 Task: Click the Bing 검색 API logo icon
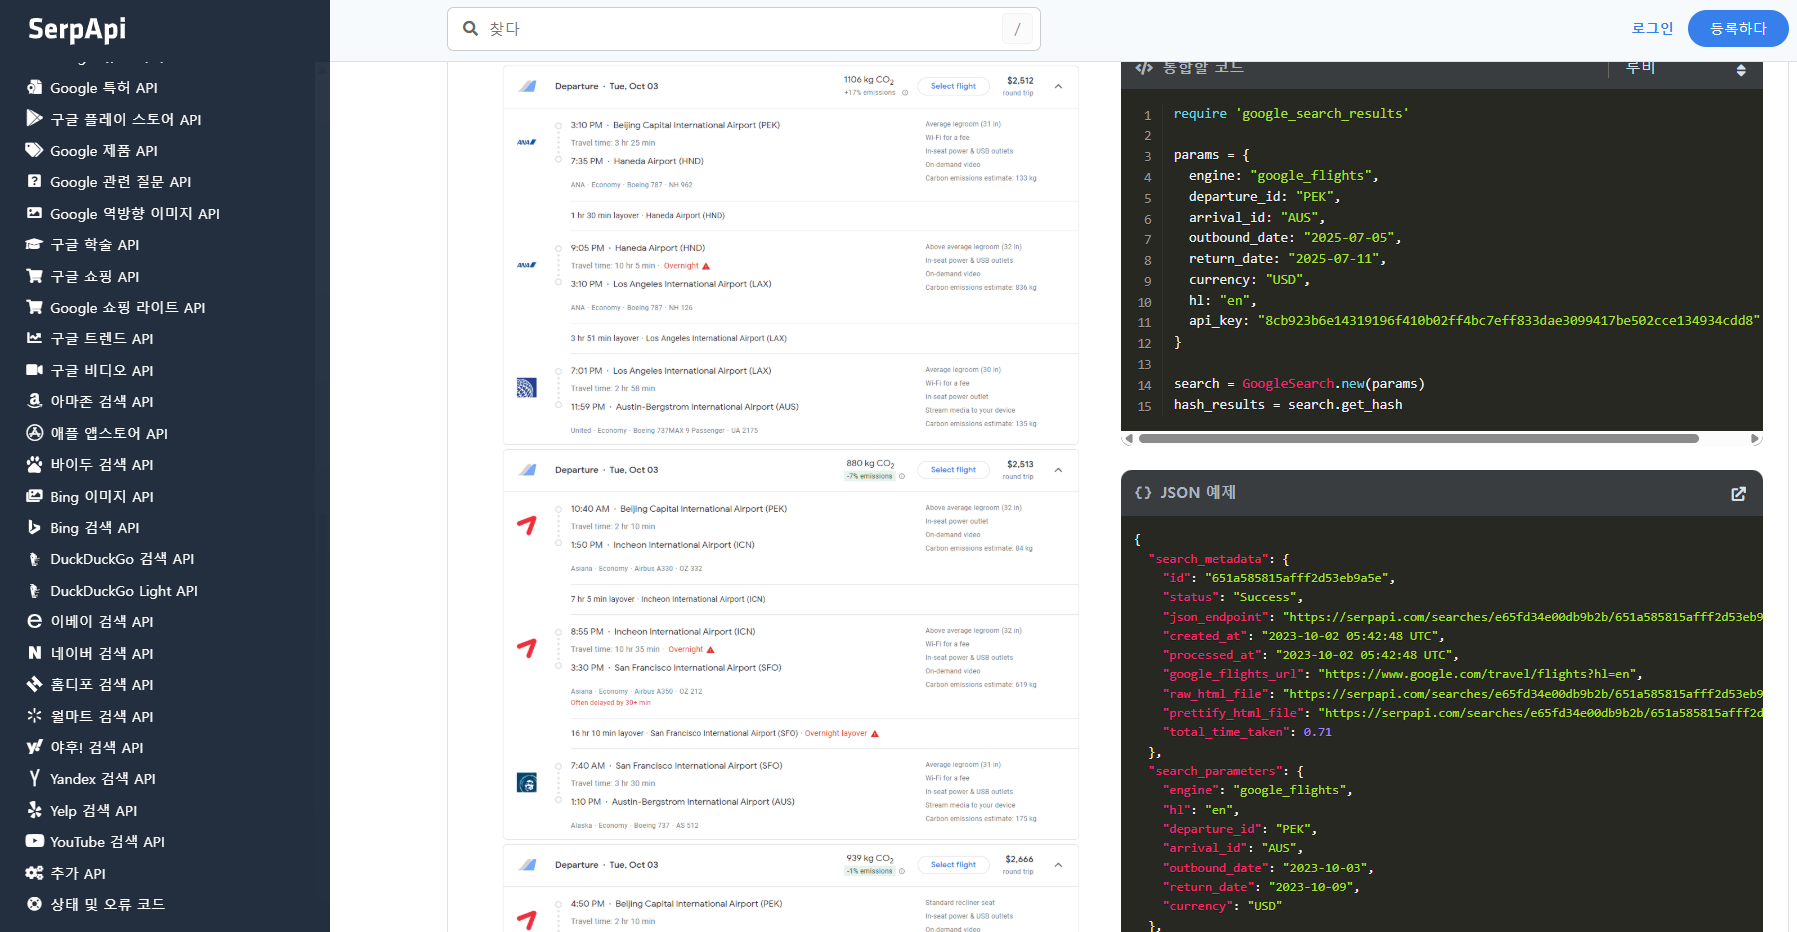[x=34, y=527]
